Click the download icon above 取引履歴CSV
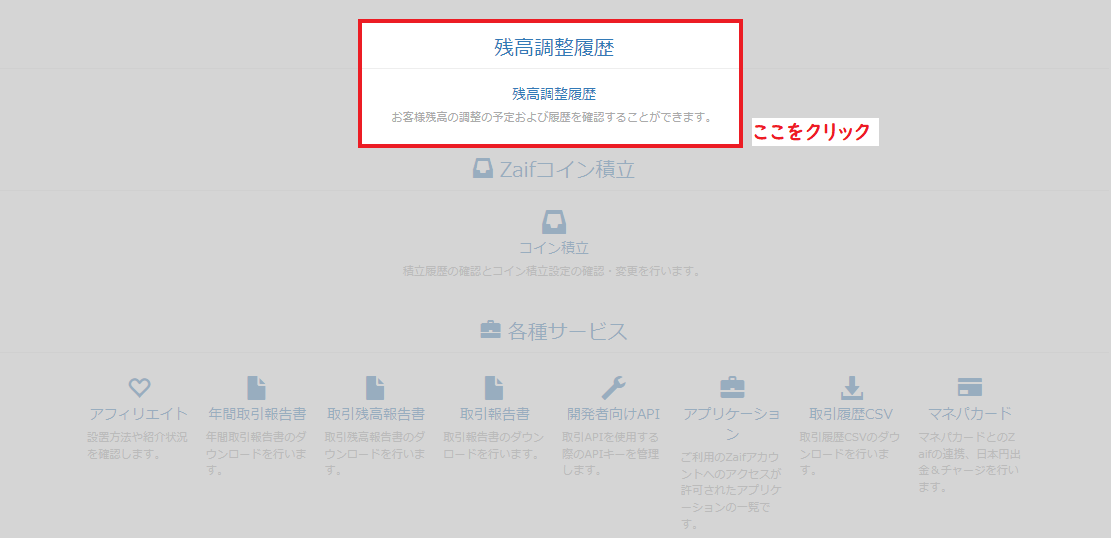The width and height of the screenshot is (1111, 538). click(x=851, y=388)
